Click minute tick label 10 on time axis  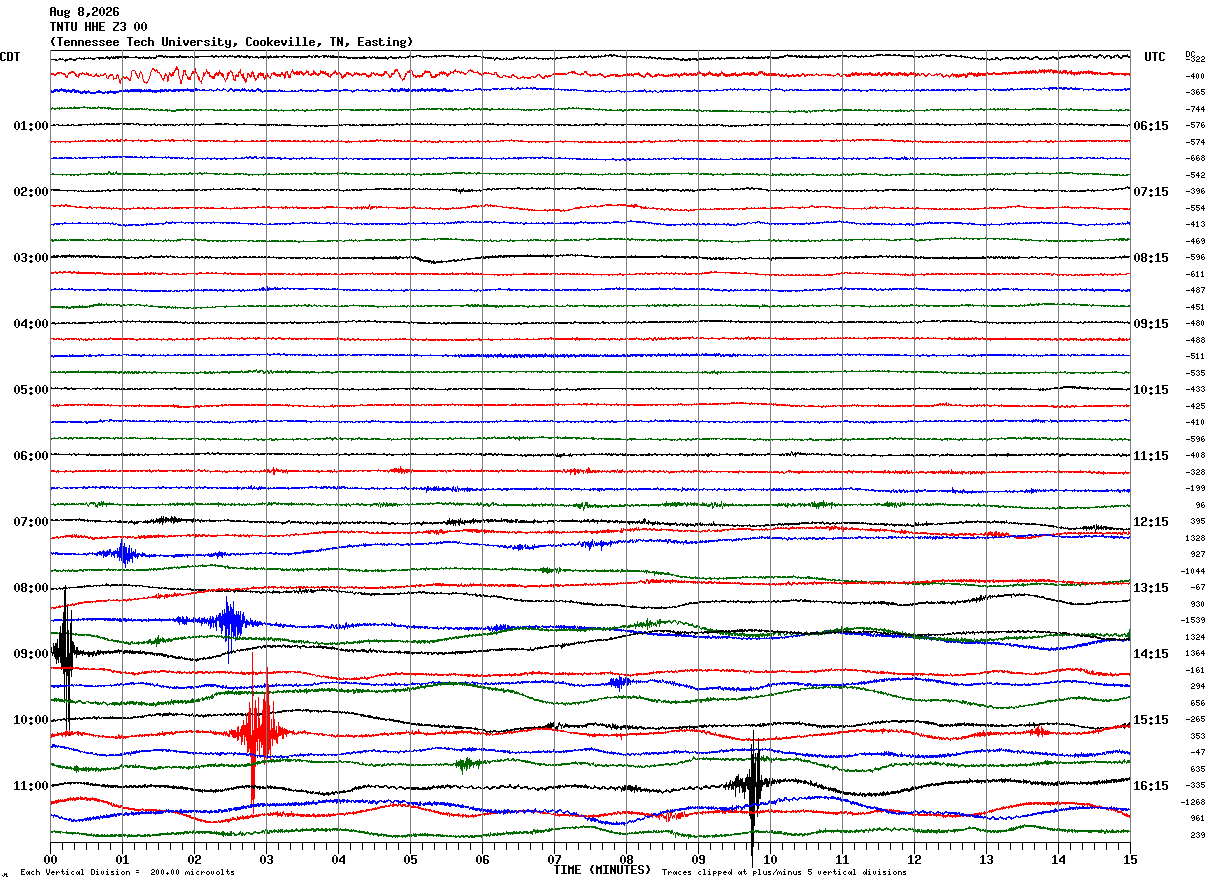click(x=770, y=860)
